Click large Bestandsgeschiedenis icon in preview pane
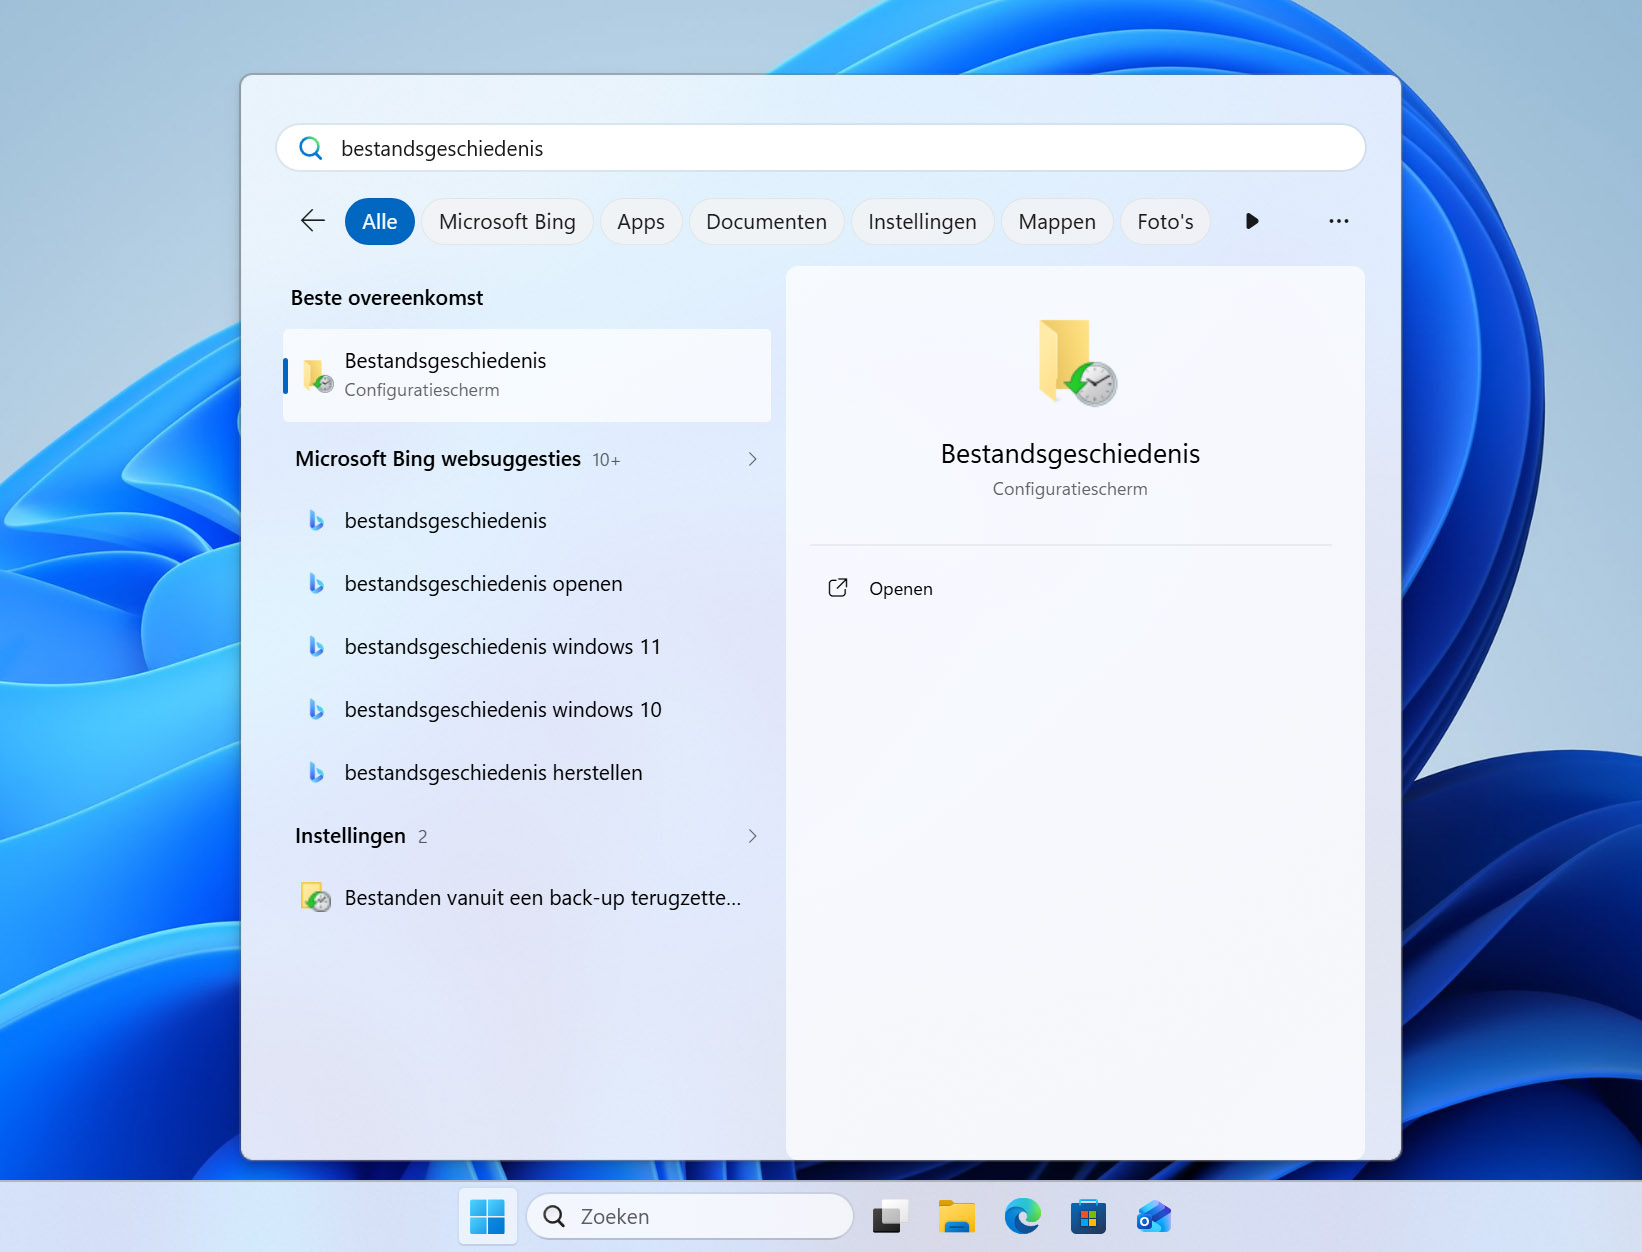This screenshot has width=1642, height=1252. pos(1076,362)
